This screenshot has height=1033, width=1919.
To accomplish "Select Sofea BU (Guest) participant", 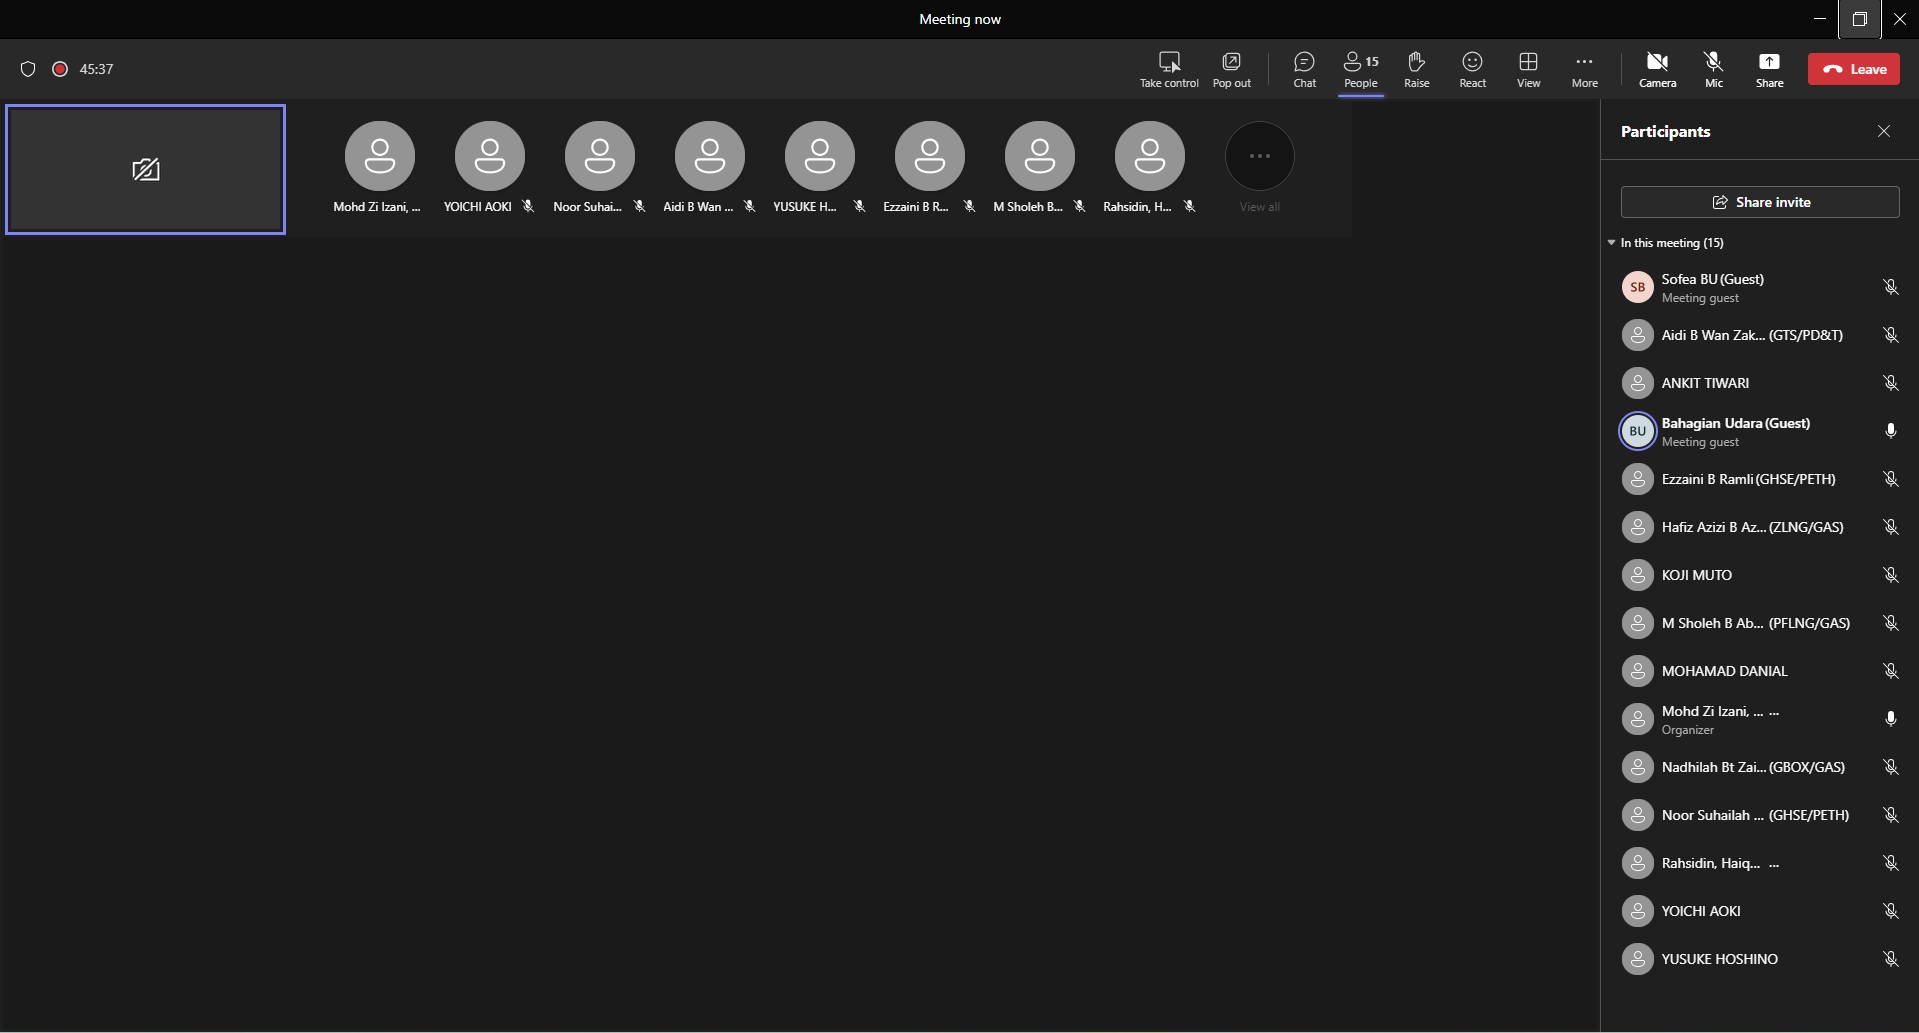I will [1759, 287].
